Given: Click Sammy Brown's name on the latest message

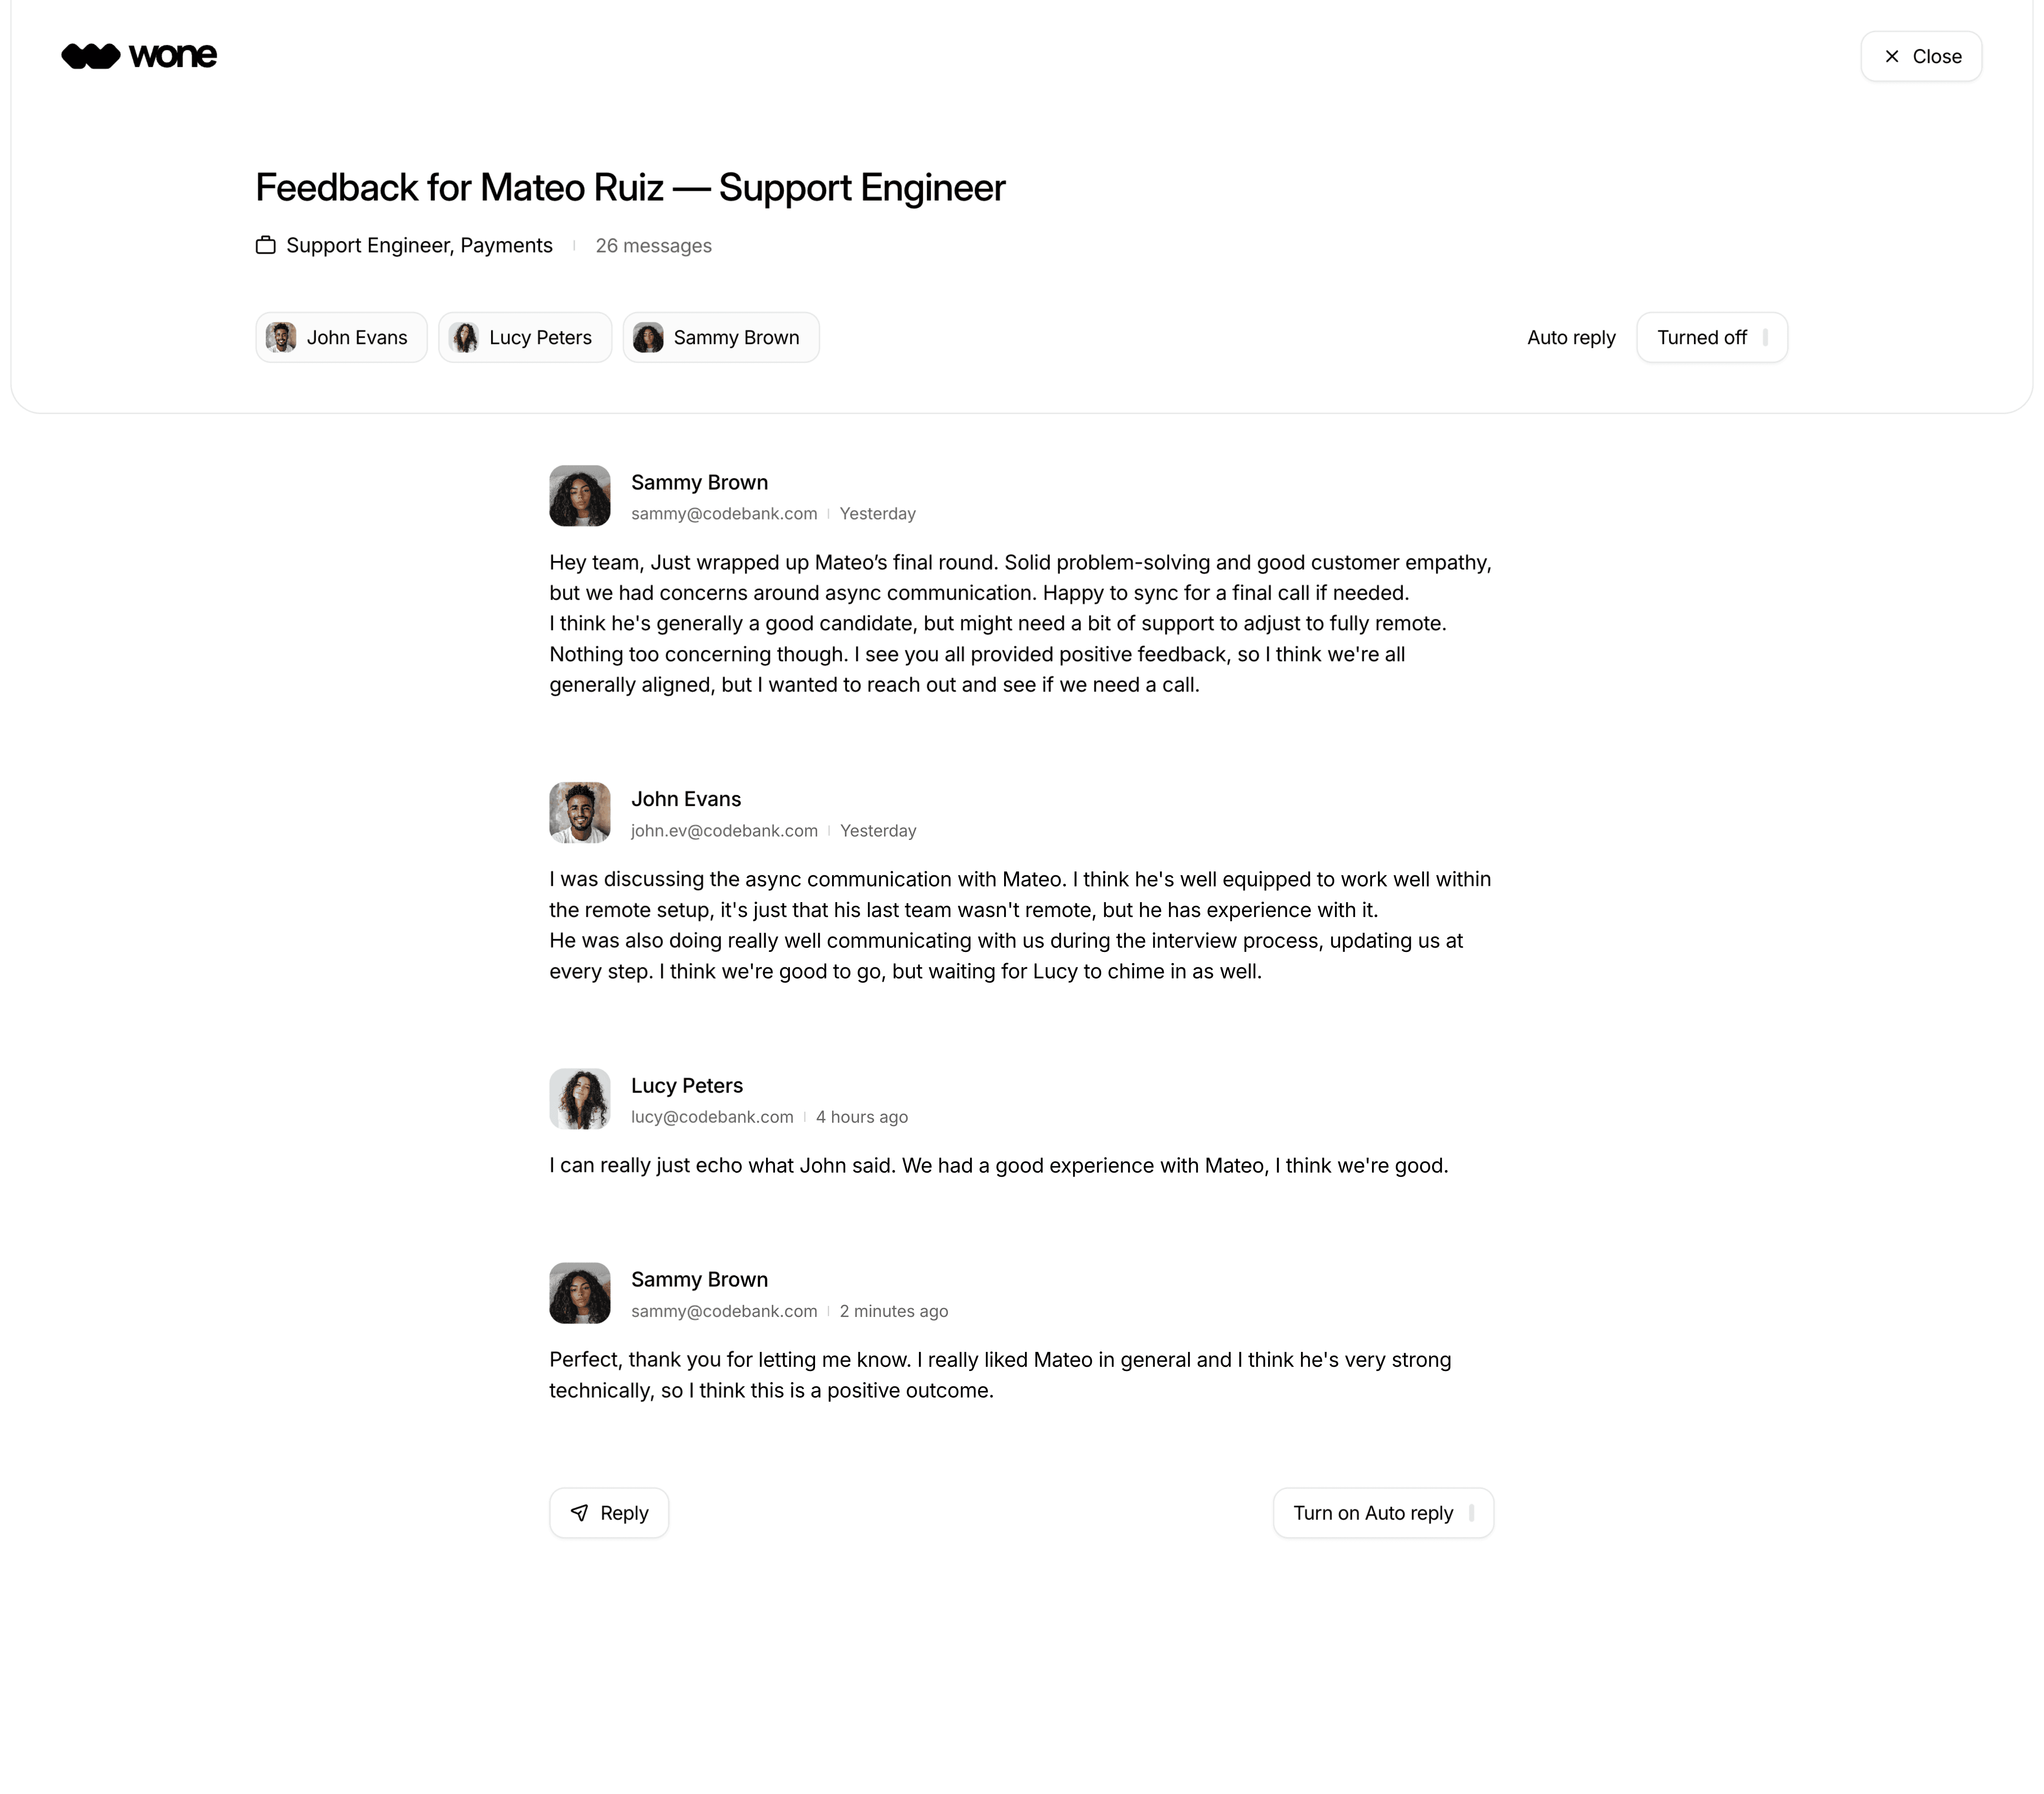Looking at the screenshot, I should pyautogui.click(x=699, y=1279).
